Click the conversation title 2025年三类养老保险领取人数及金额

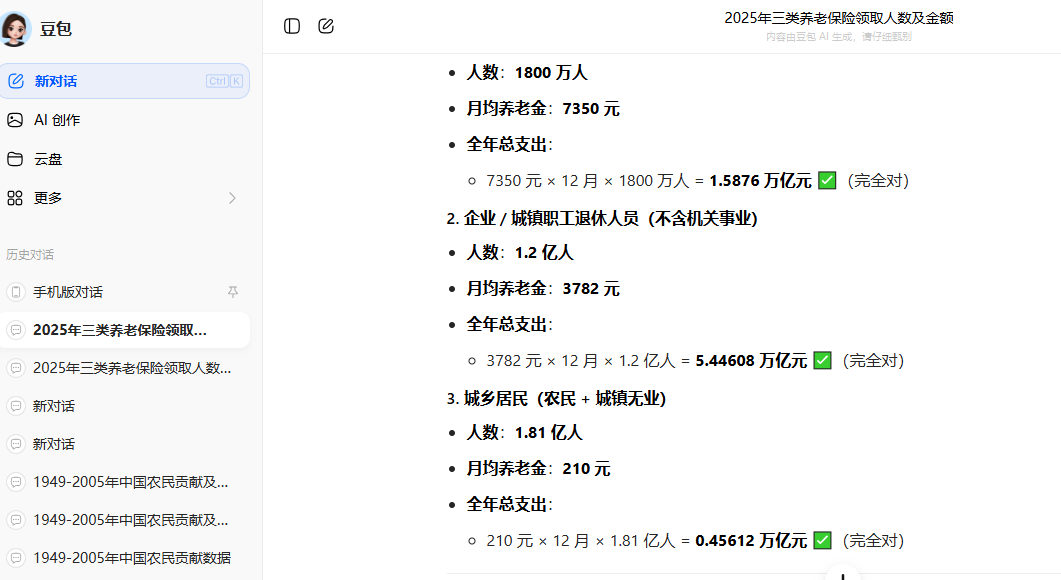[x=838, y=18]
